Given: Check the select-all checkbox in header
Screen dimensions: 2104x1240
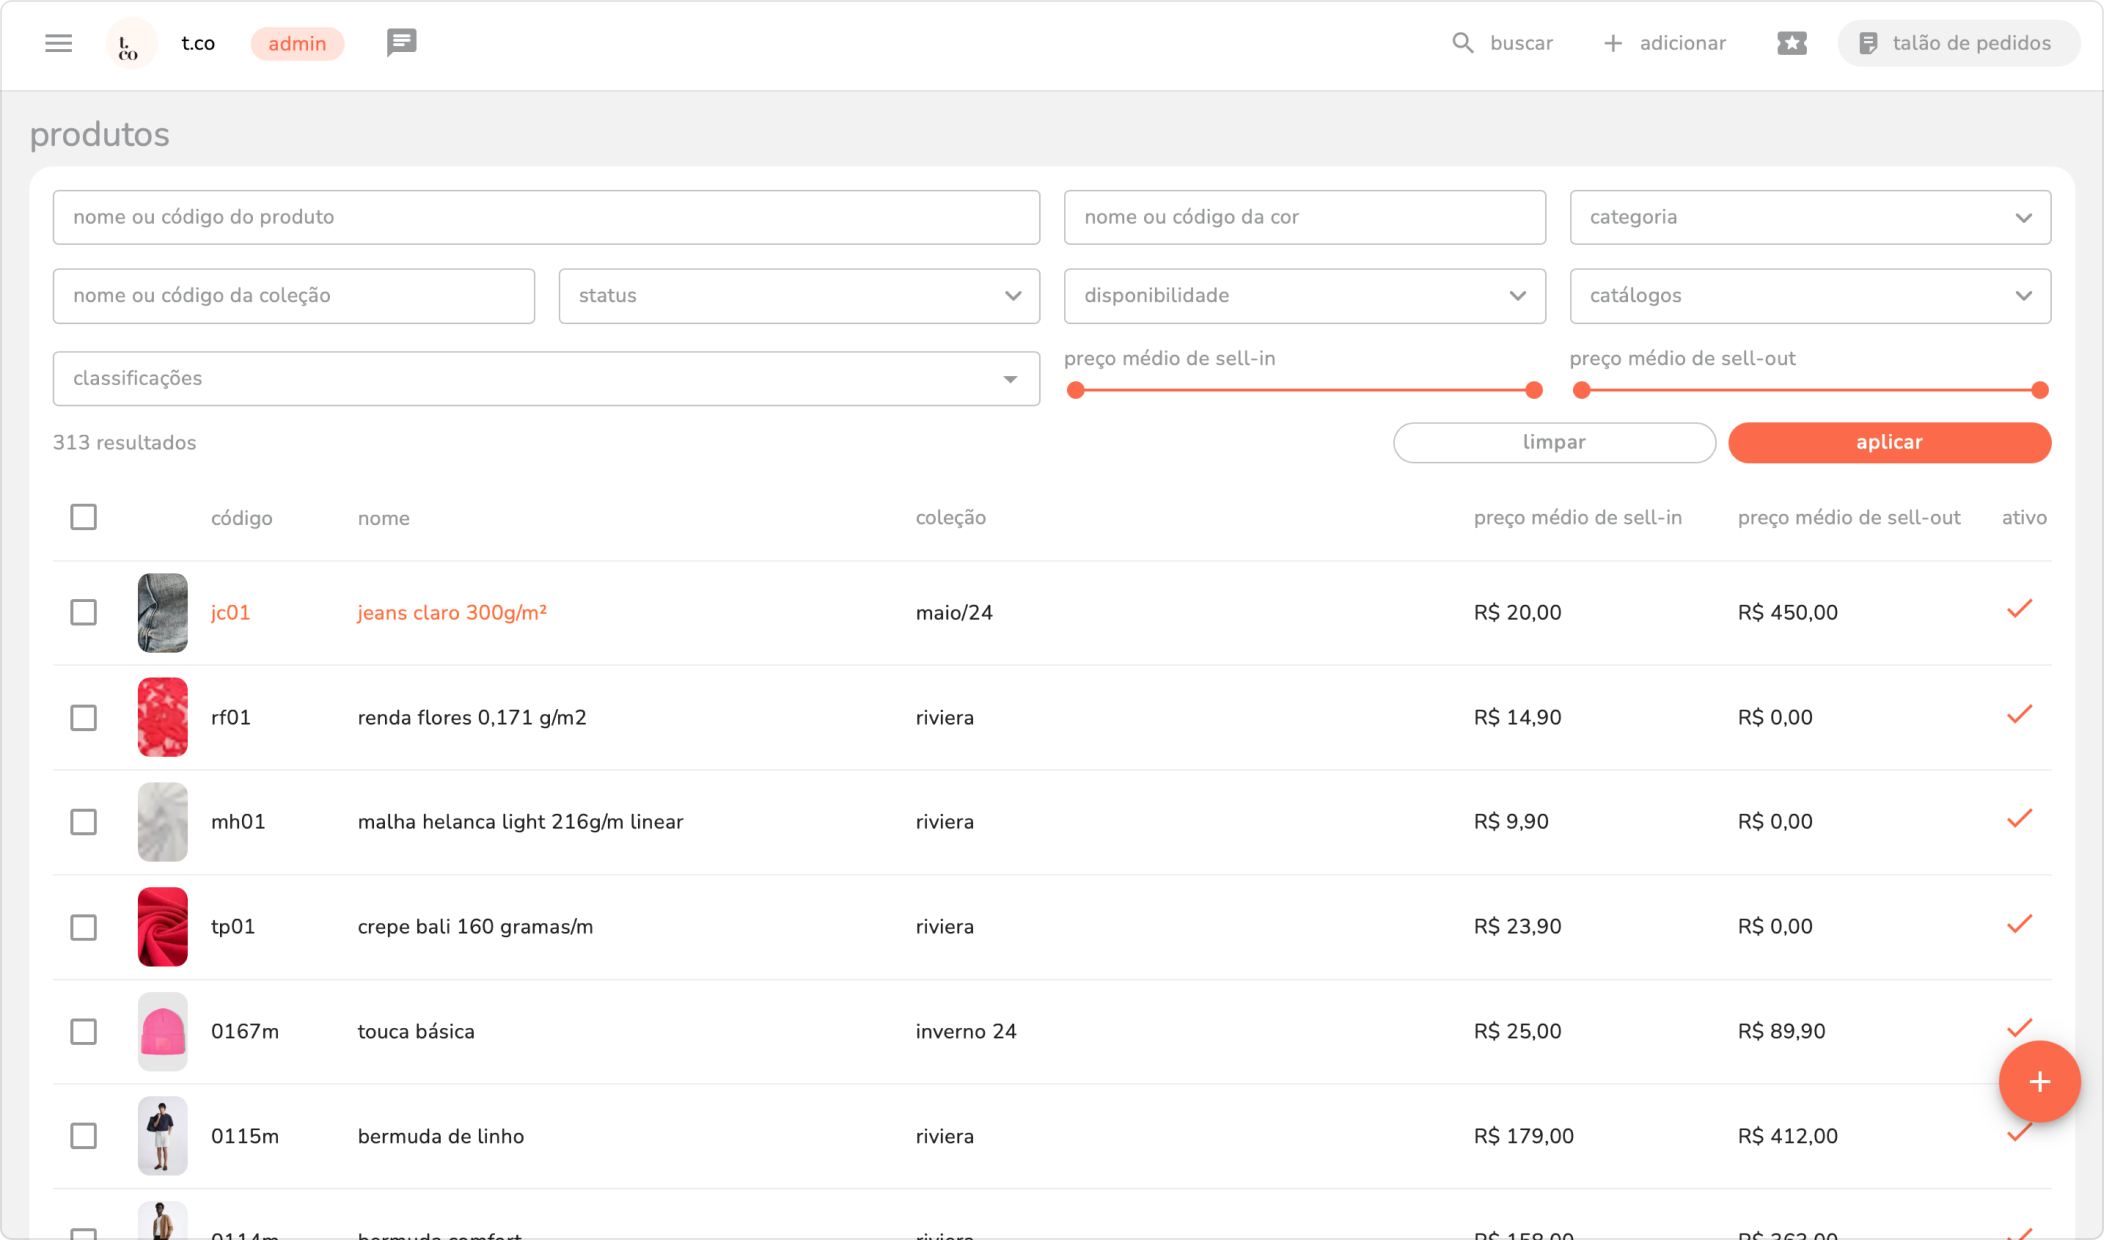Looking at the screenshot, I should coord(84,517).
